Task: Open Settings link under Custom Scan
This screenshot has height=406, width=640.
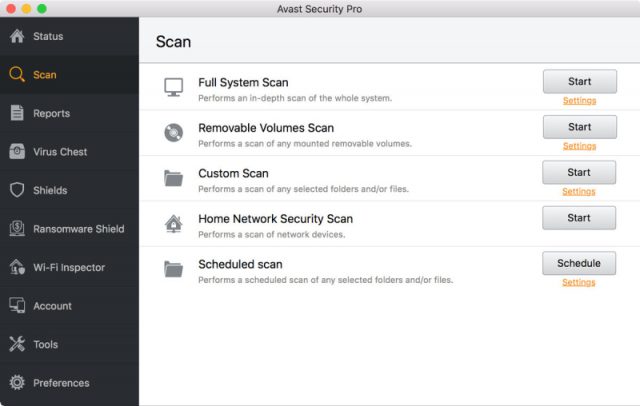Action: click(579, 192)
